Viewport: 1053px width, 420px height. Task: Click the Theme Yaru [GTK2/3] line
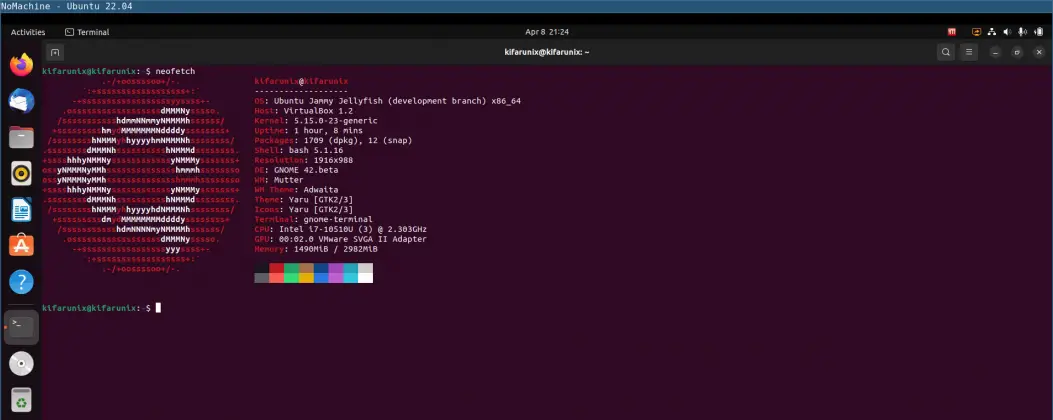pyautogui.click(x=304, y=200)
